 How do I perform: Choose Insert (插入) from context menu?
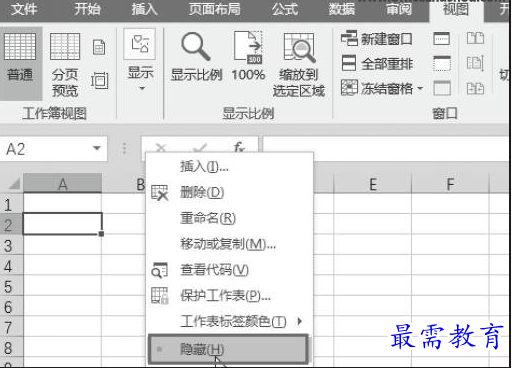[230, 166]
